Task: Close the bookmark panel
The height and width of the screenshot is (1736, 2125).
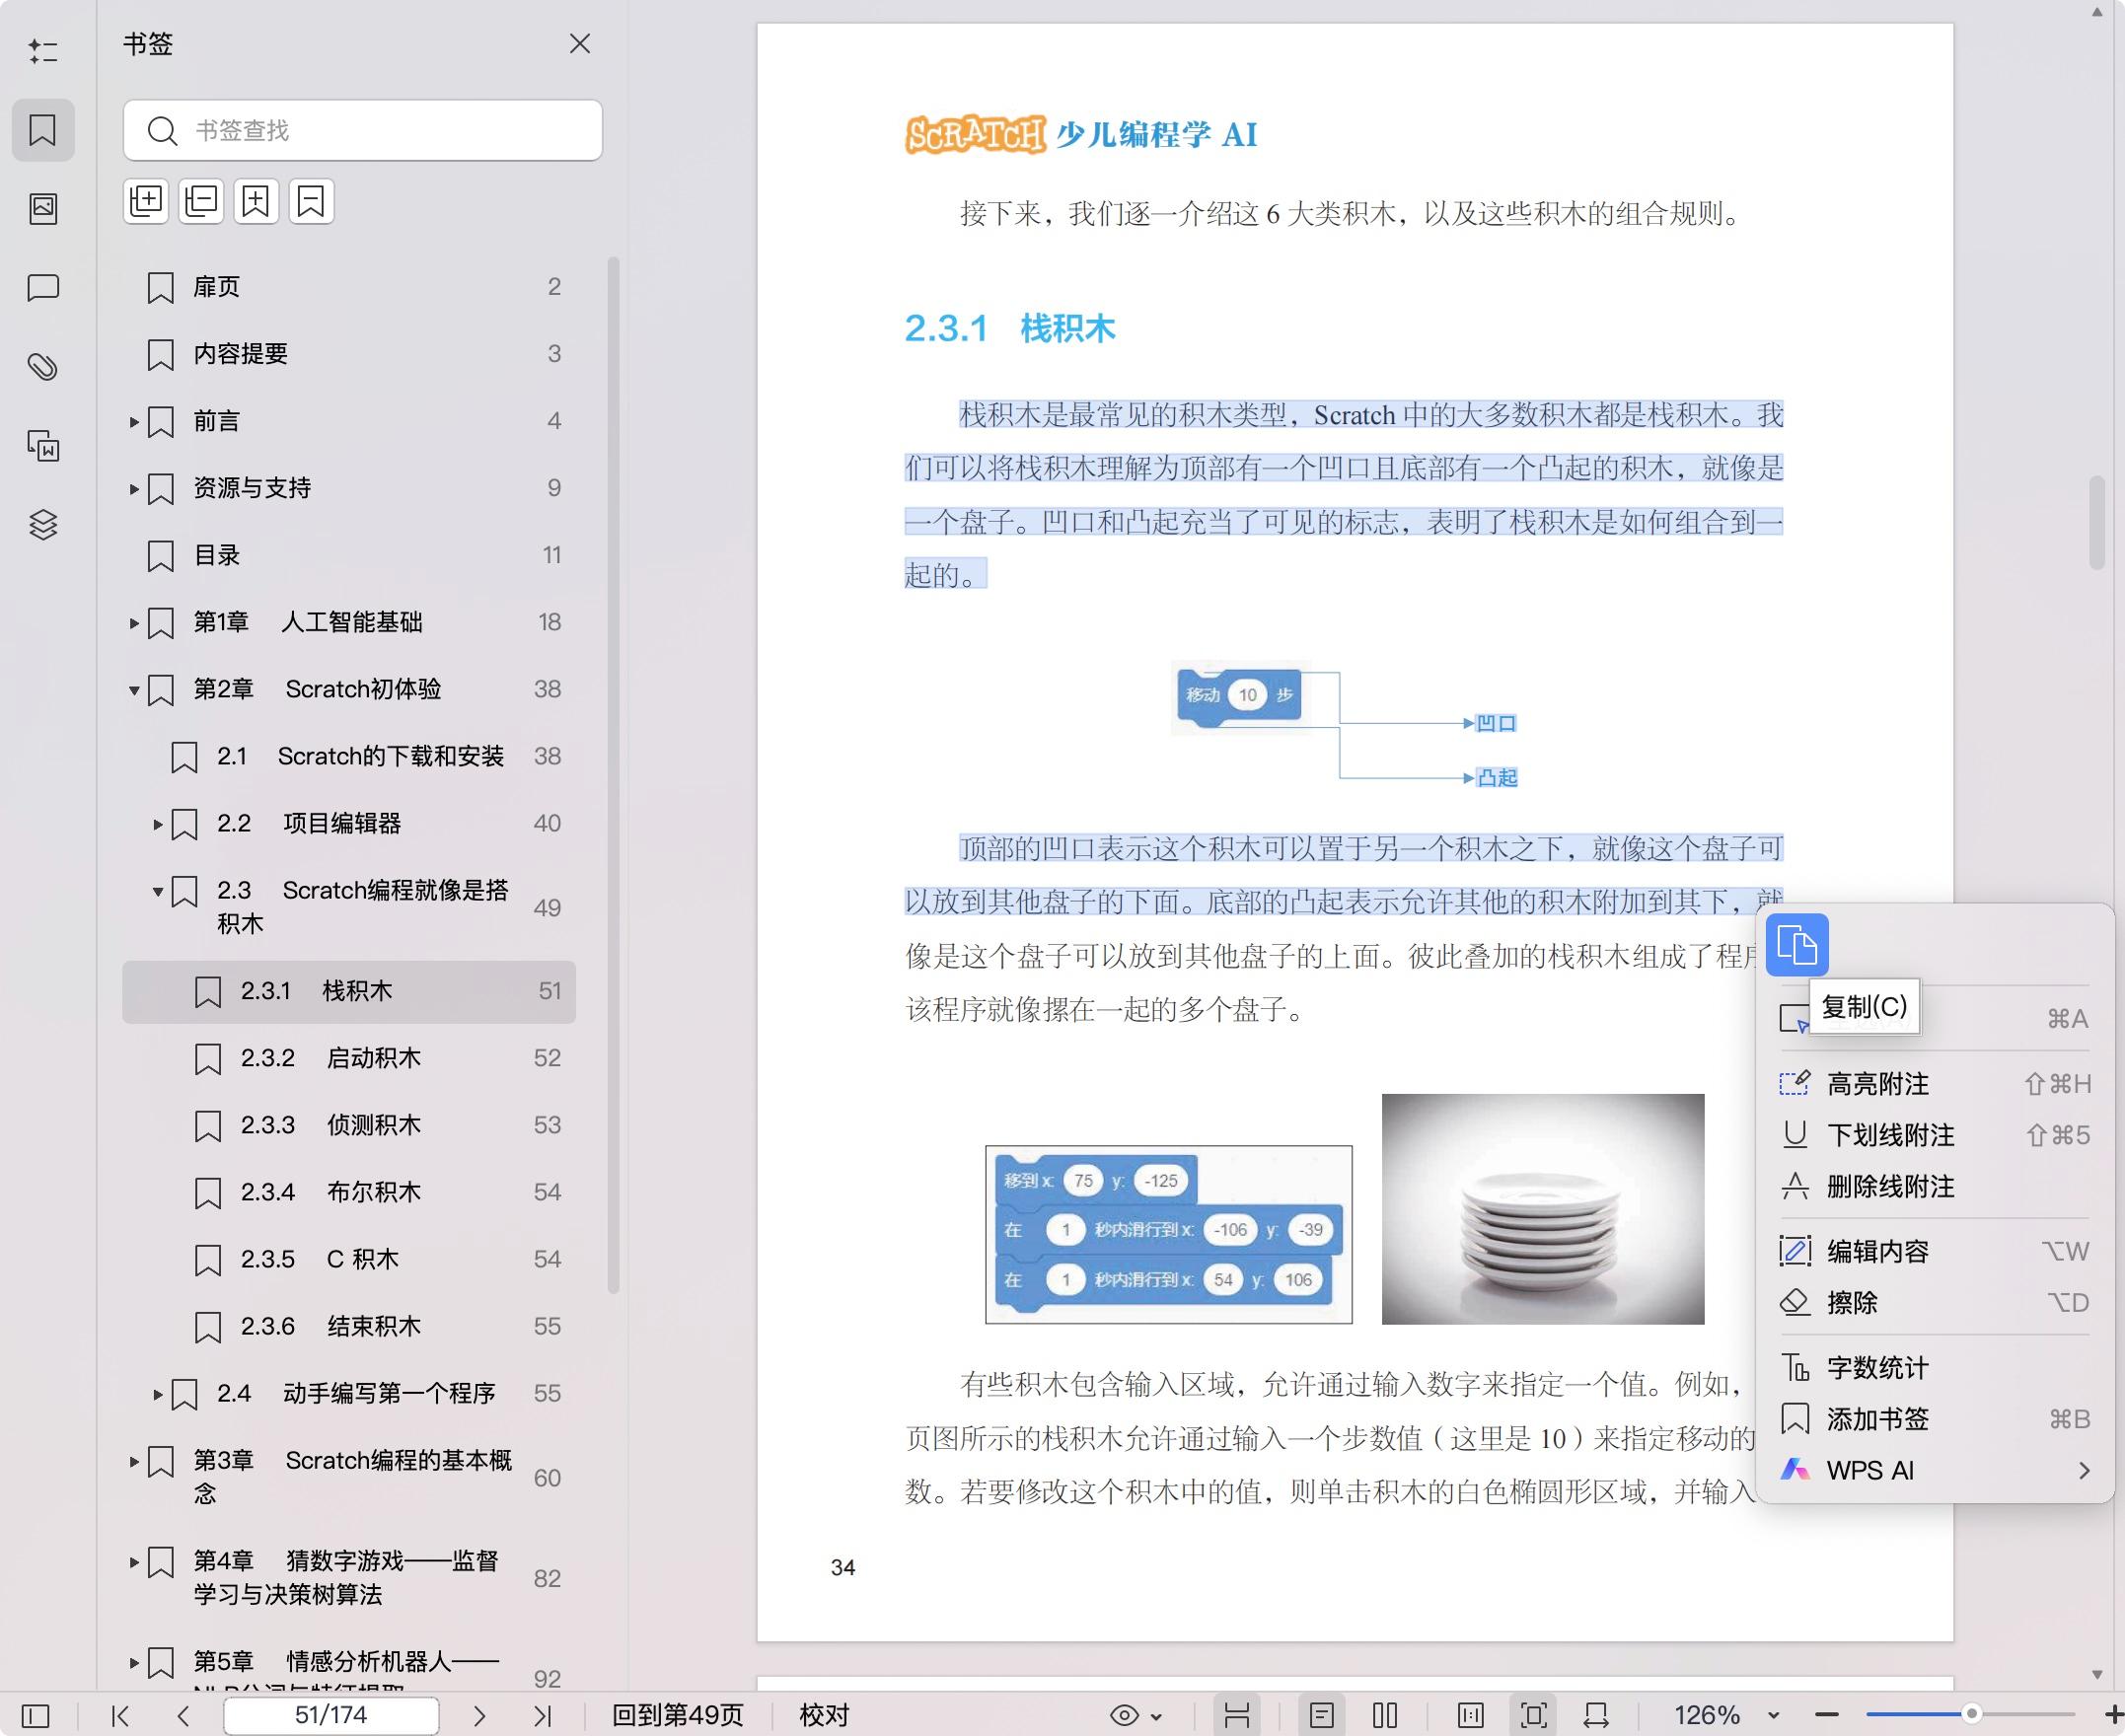Action: click(x=580, y=44)
